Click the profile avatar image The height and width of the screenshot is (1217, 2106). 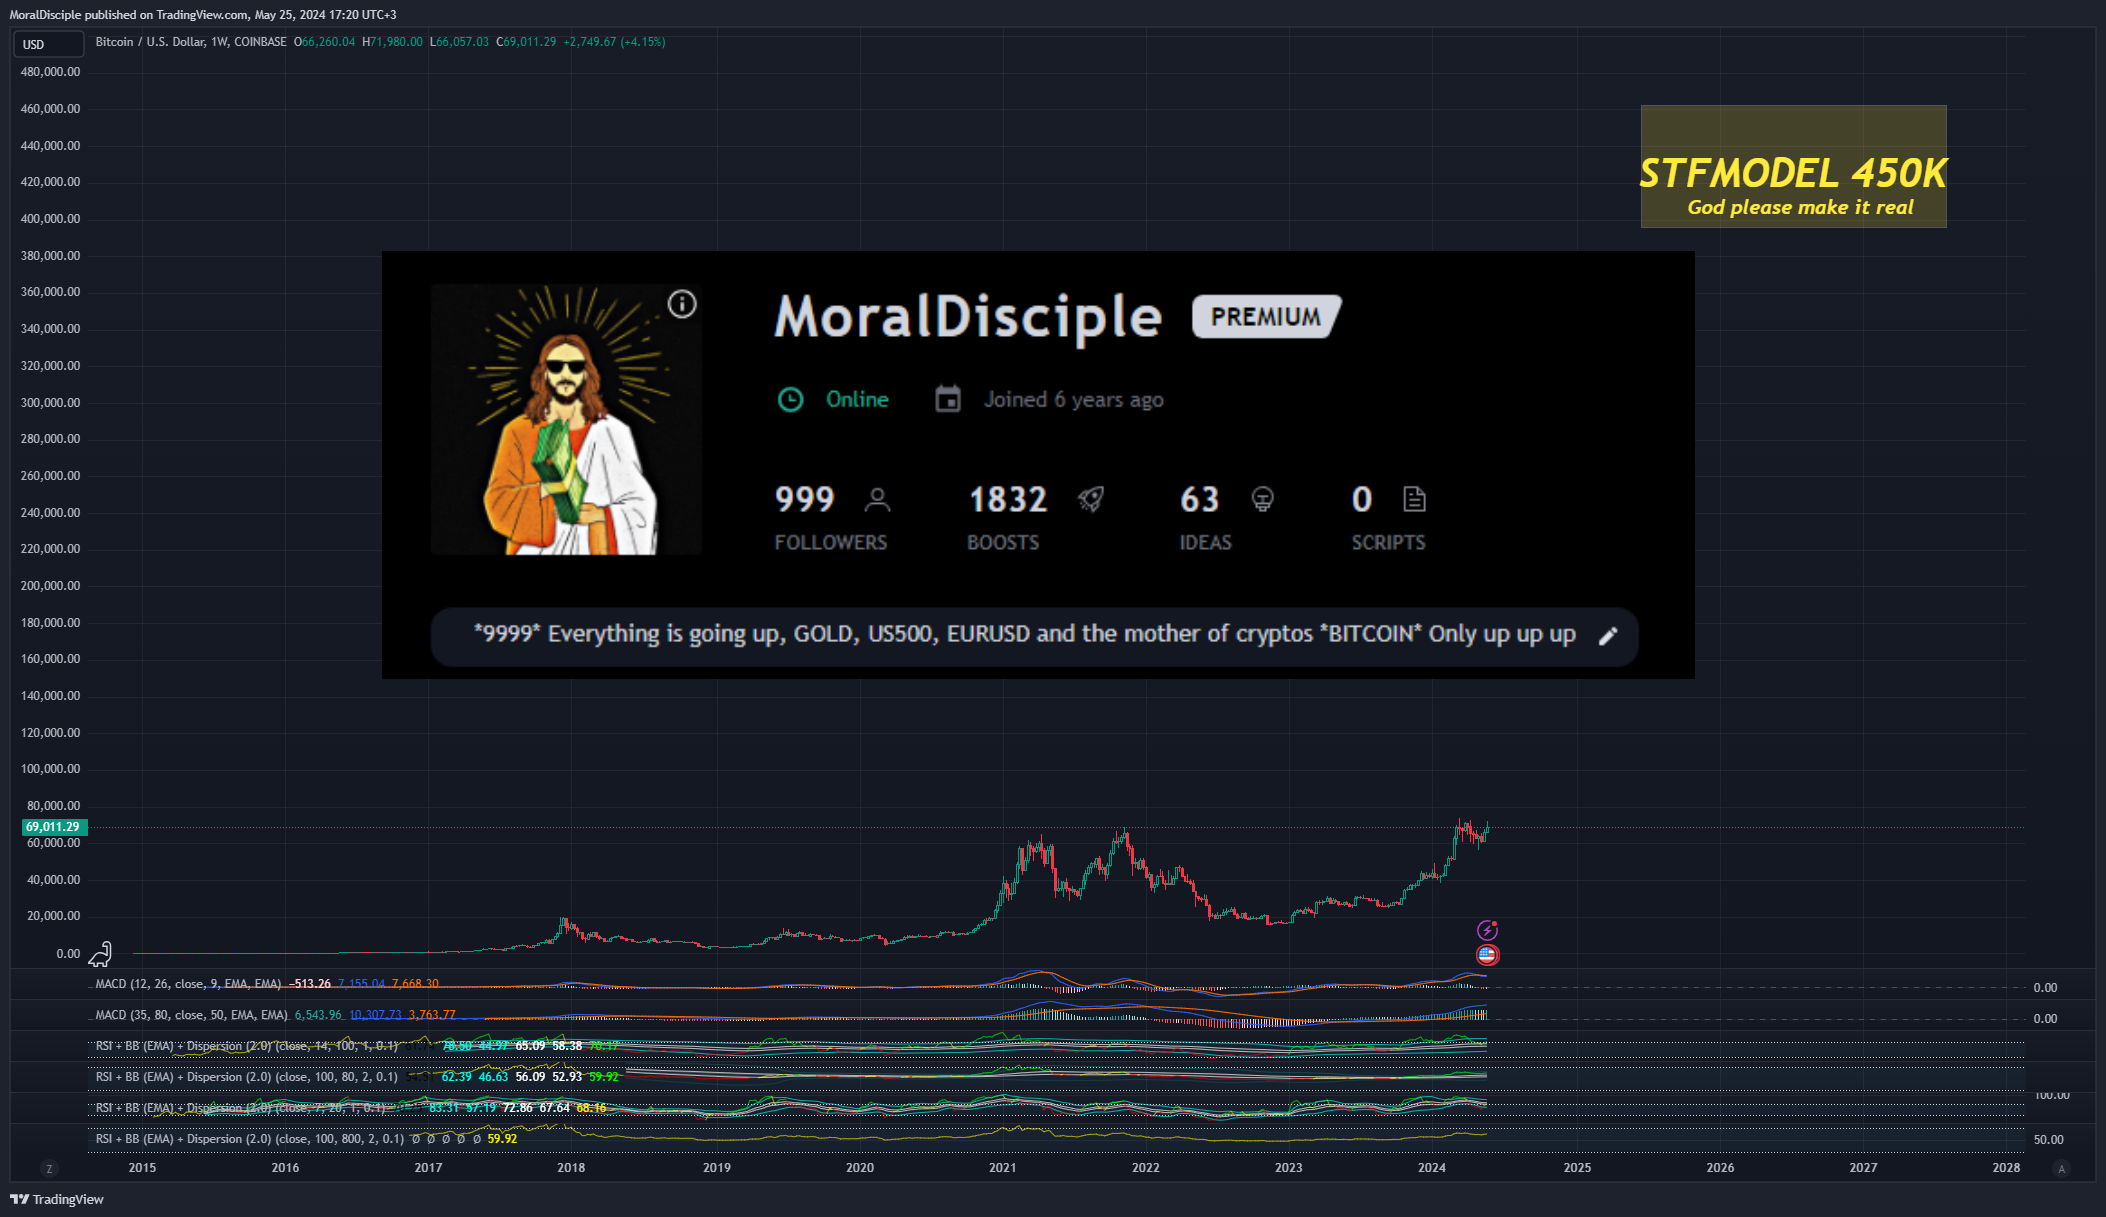point(566,419)
